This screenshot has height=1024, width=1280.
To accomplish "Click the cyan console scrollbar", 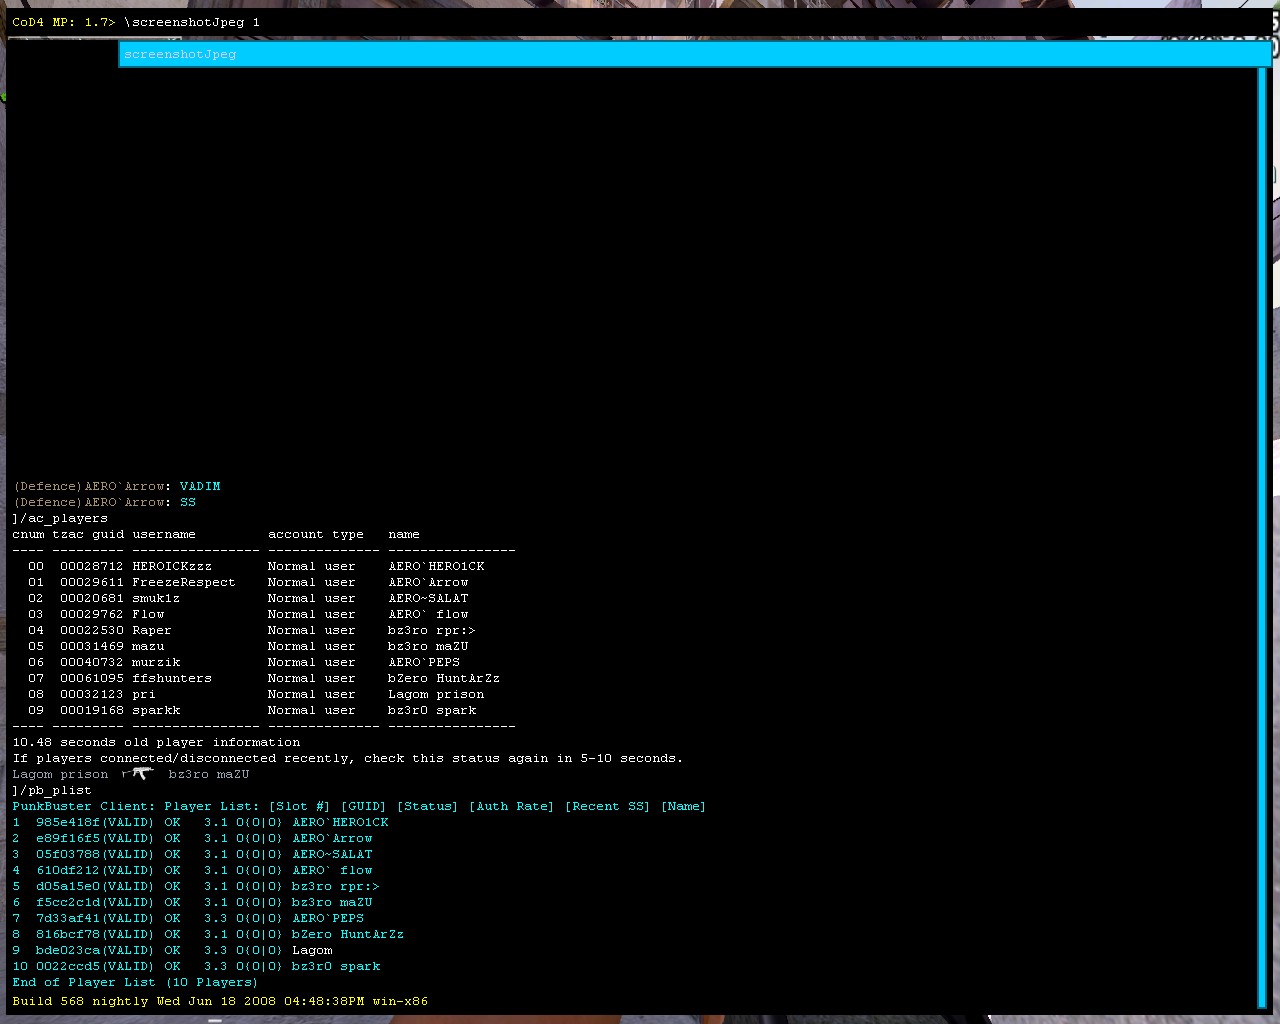I will [x=1262, y=538].
